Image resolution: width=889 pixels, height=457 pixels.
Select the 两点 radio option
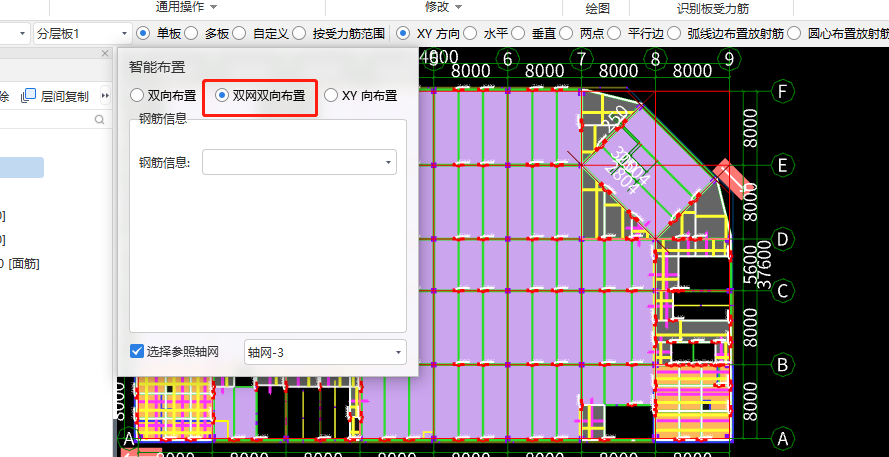pos(566,33)
